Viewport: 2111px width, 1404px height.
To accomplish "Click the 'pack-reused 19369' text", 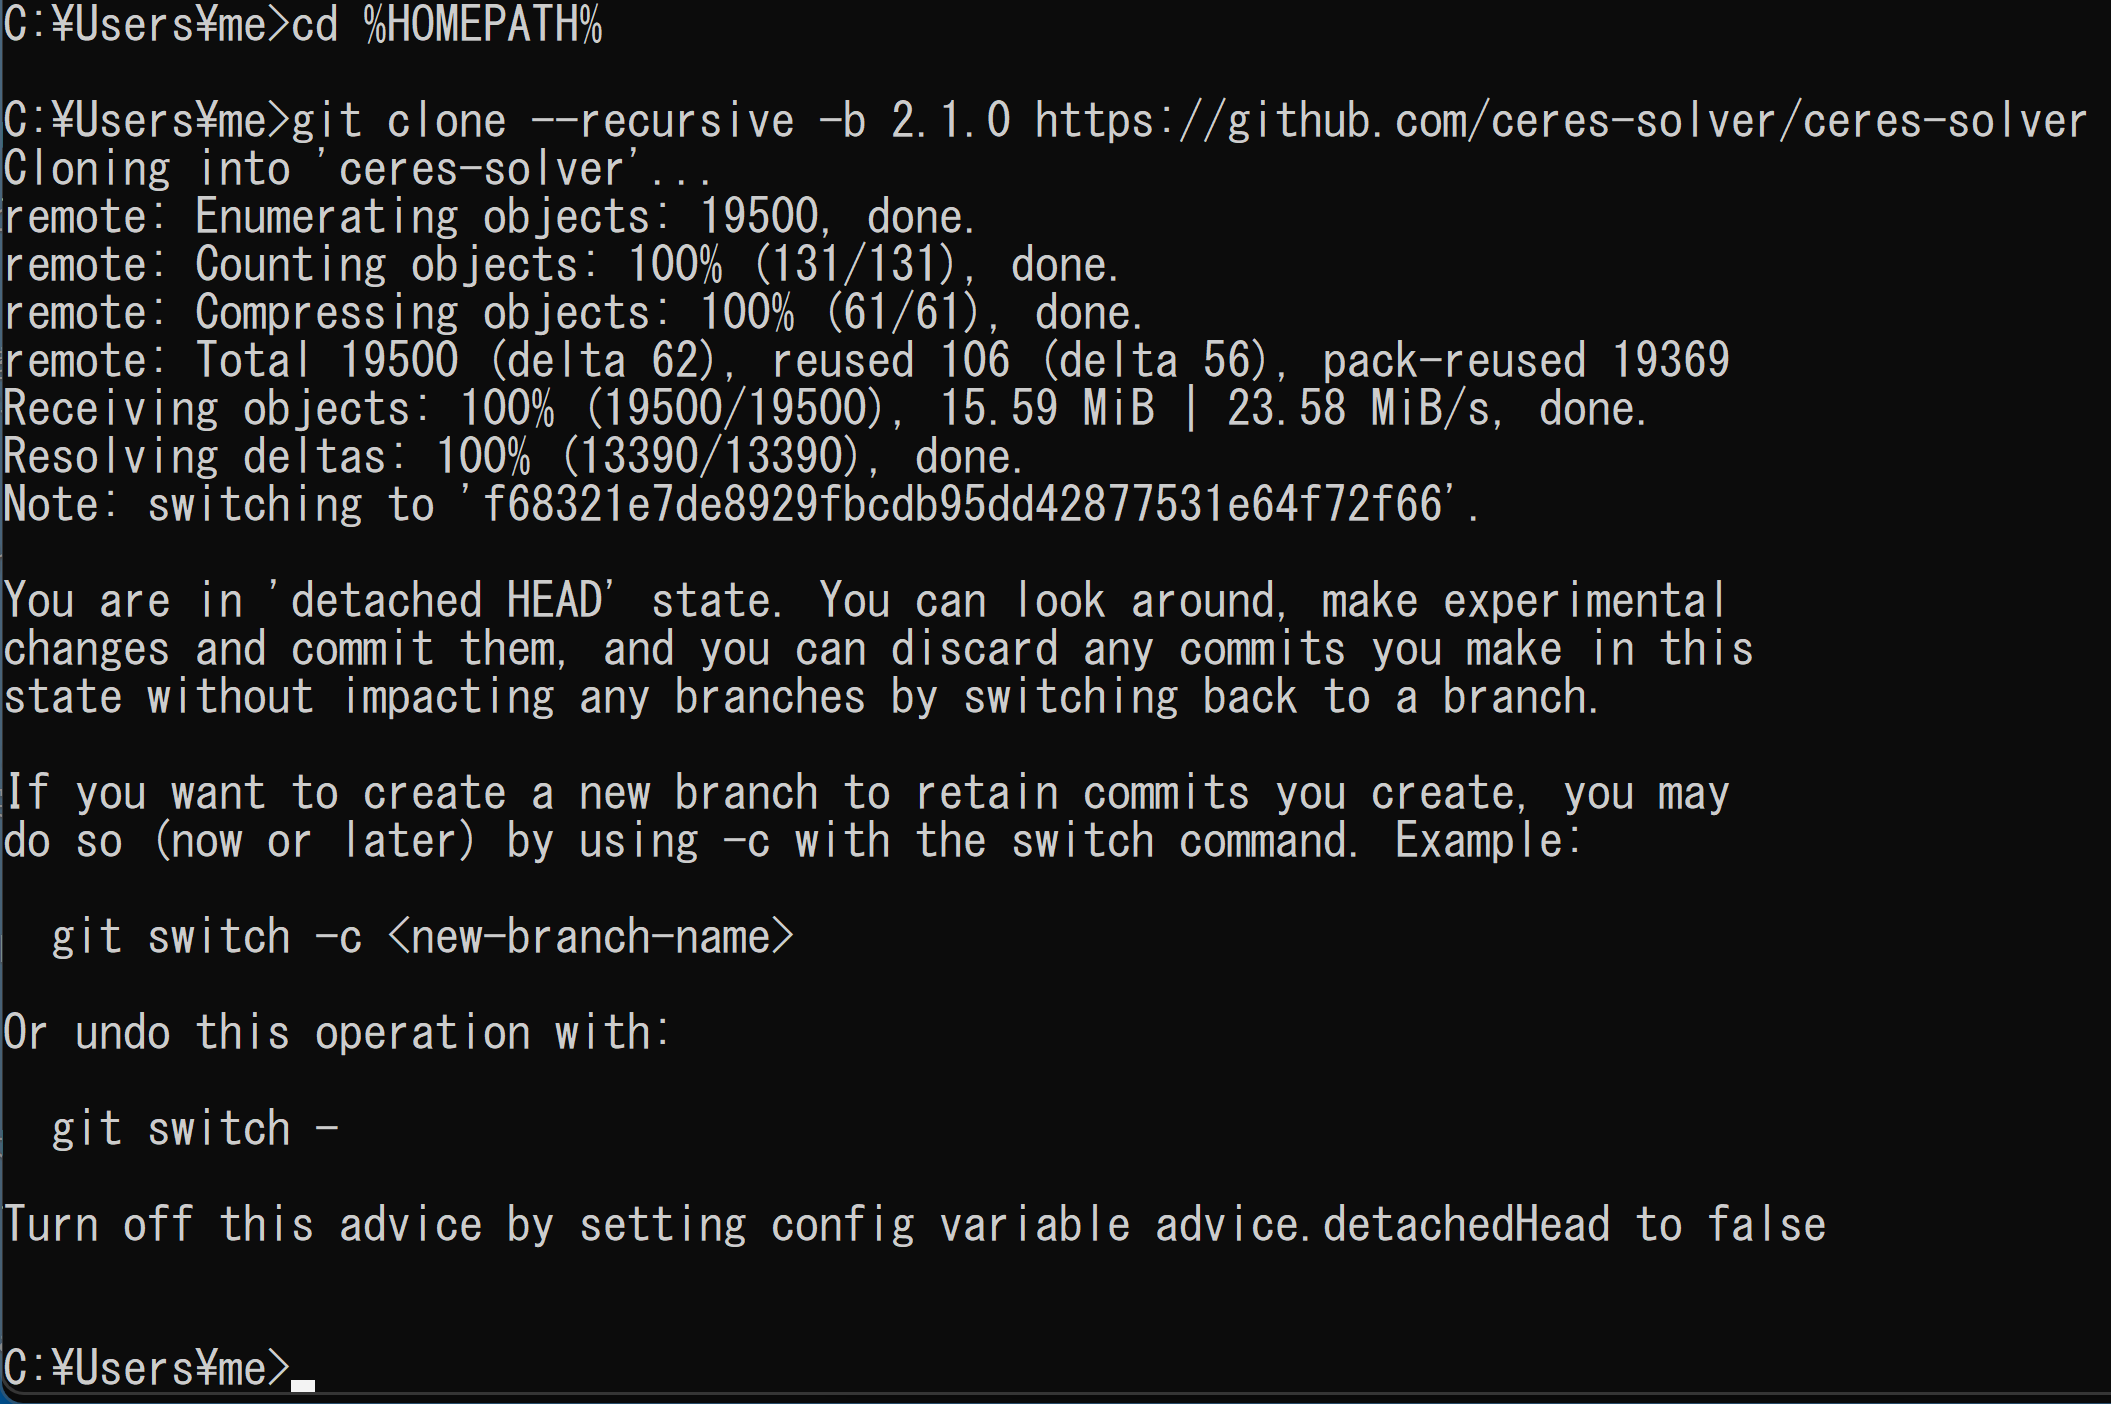I will pos(1526,361).
